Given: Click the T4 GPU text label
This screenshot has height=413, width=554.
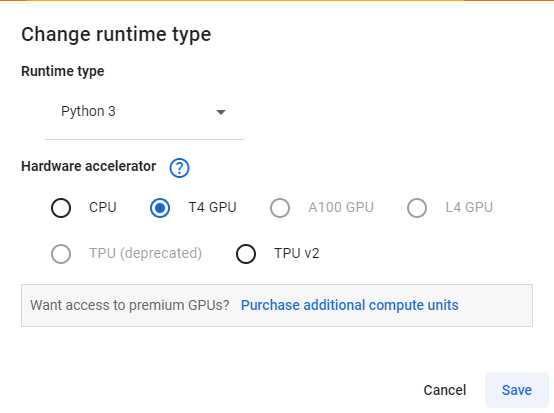Looking at the screenshot, I should [212, 207].
